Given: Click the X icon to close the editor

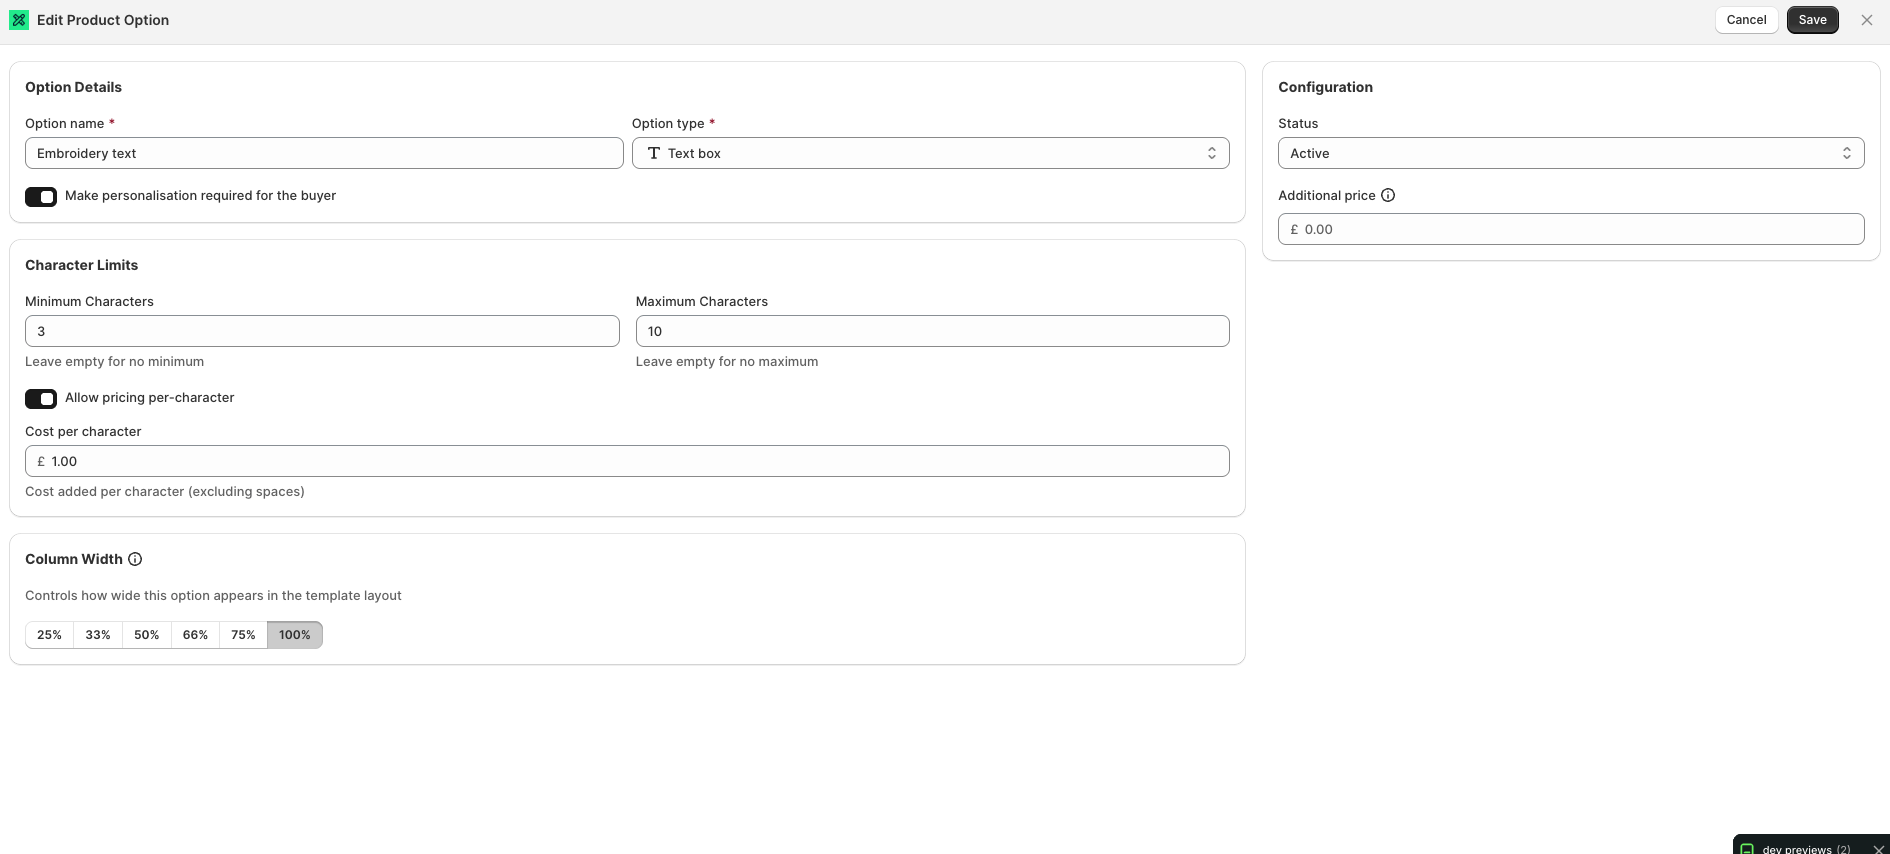Looking at the screenshot, I should click(x=1867, y=20).
